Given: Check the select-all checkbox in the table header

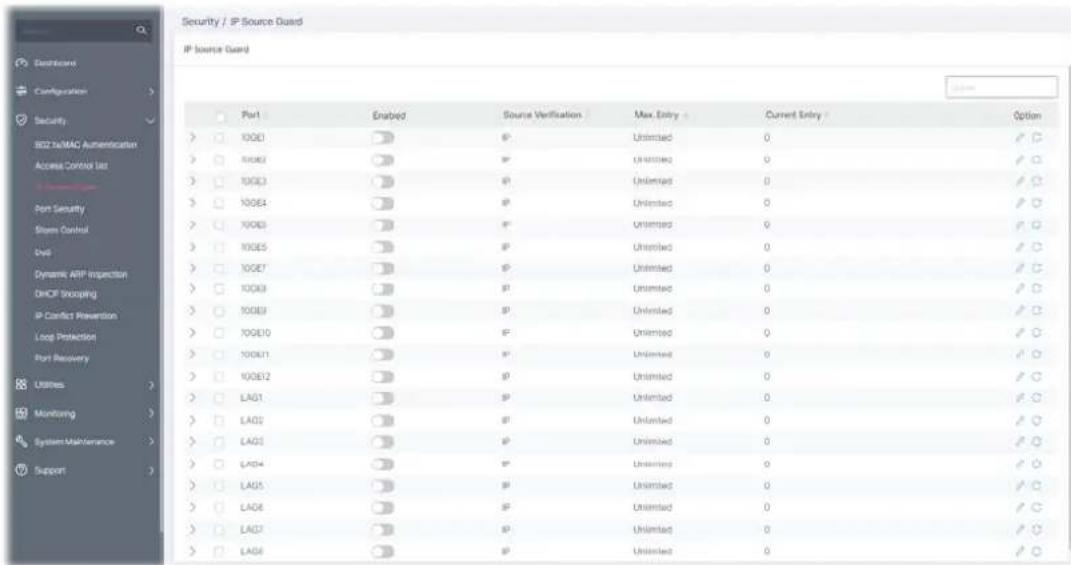Looking at the screenshot, I should point(220,117).
